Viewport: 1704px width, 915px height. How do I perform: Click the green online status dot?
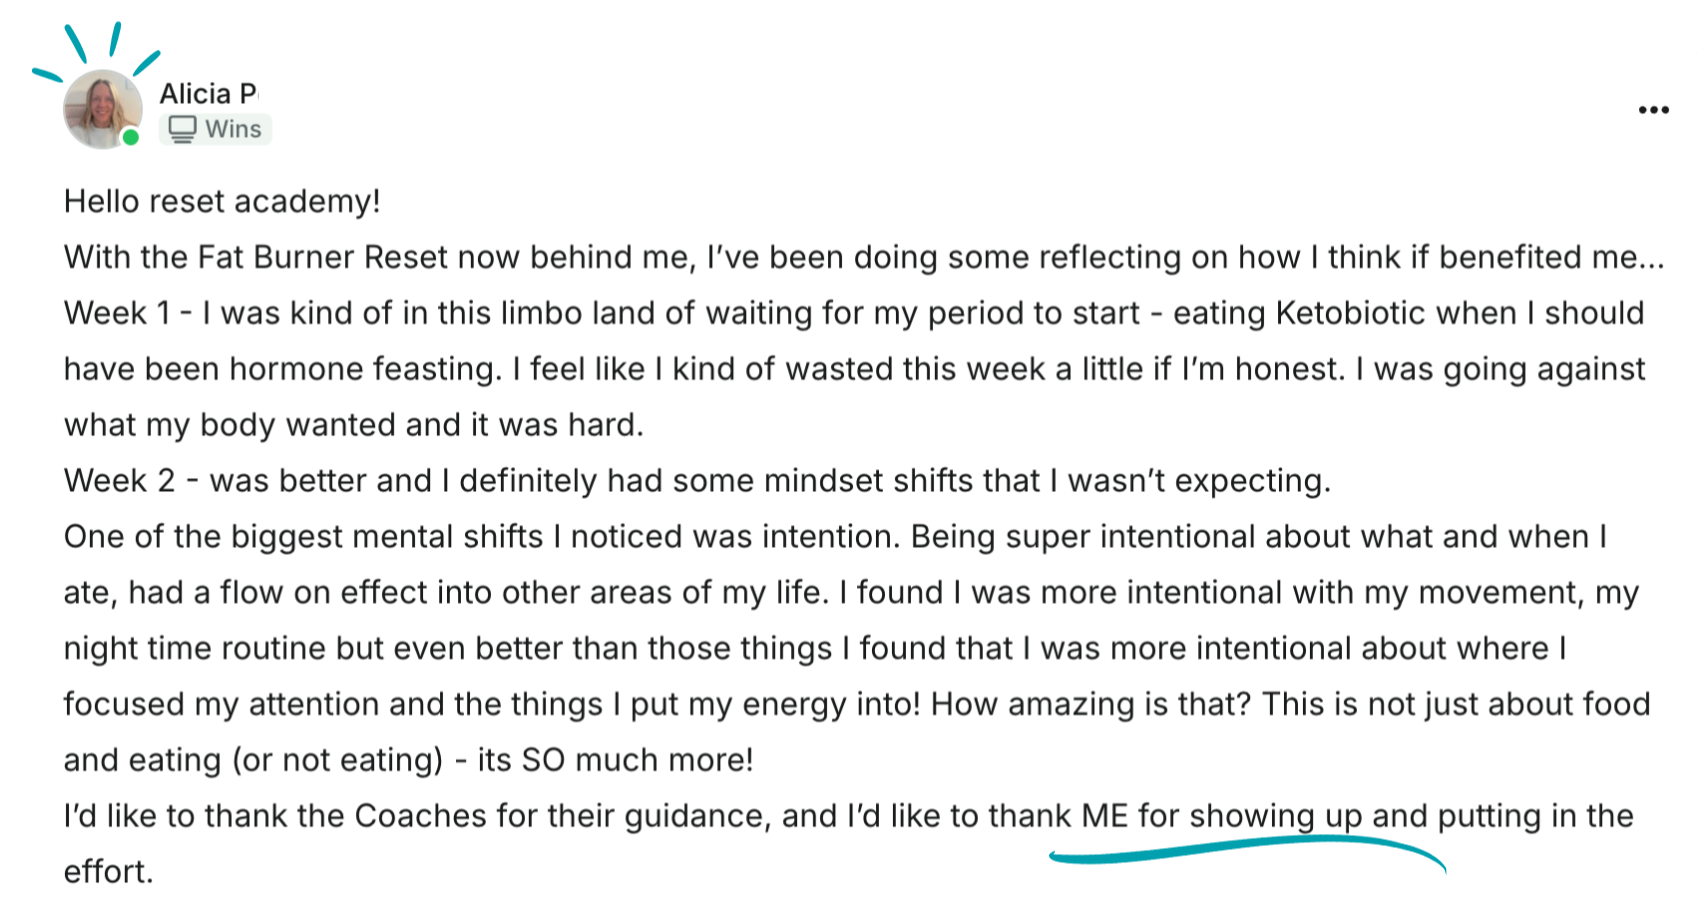[130, 137]
